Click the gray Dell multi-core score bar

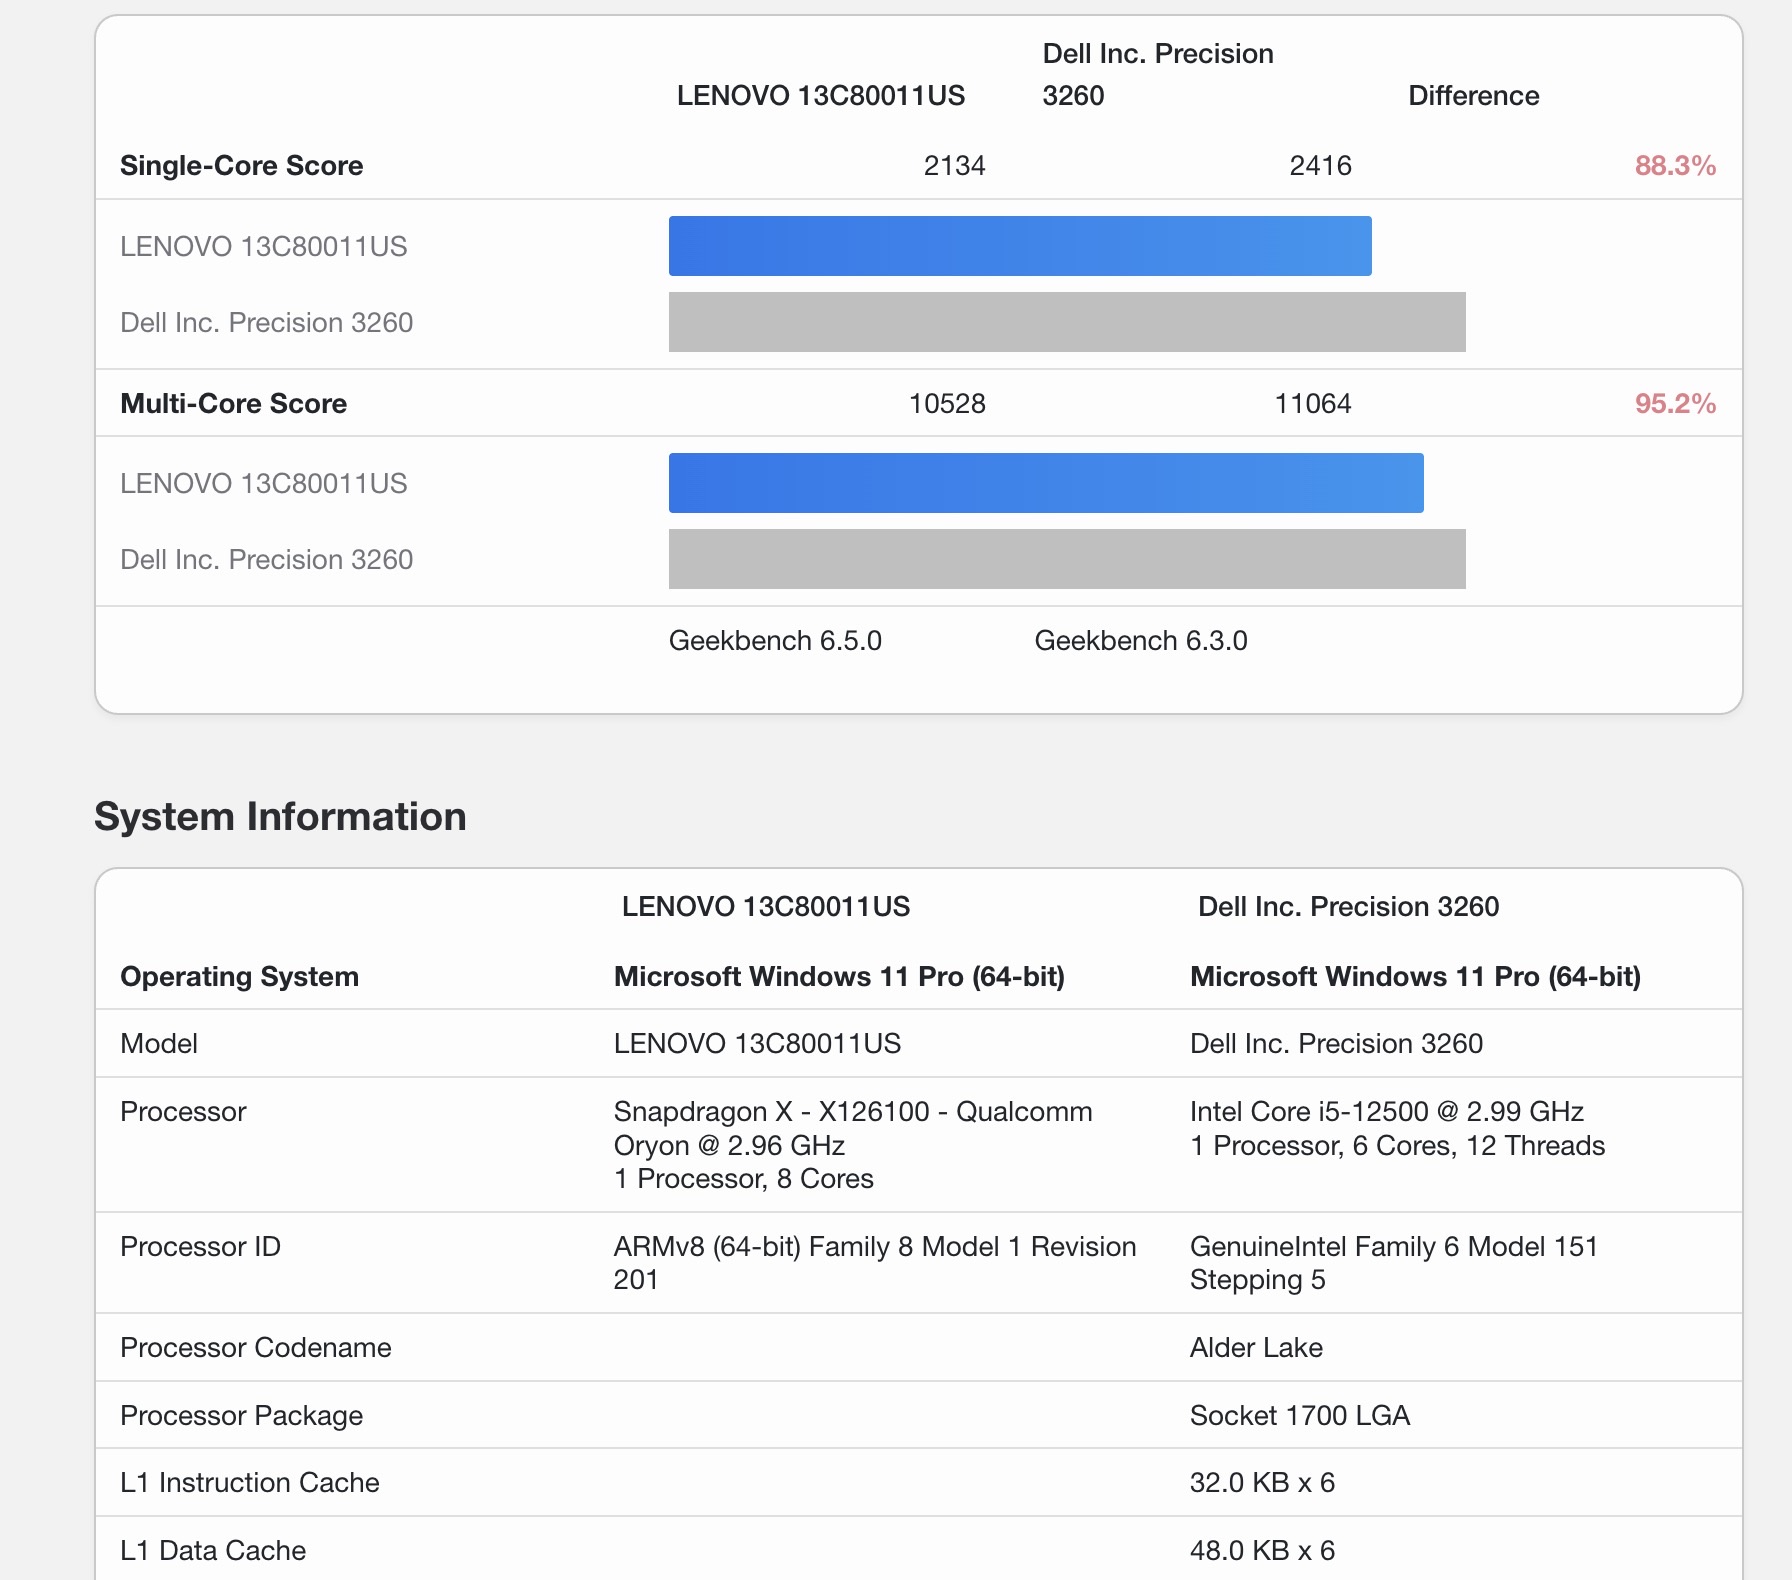point(1066,559)
